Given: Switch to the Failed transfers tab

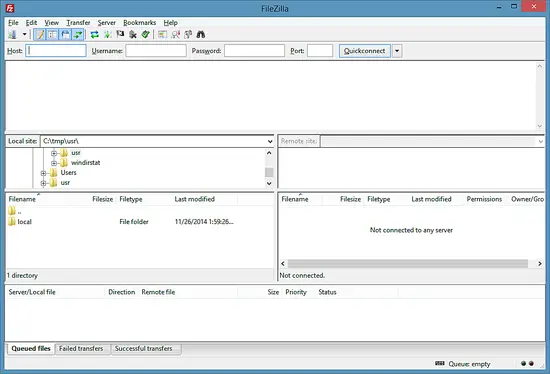Looking at the screenshot, I should click(81, 349).
